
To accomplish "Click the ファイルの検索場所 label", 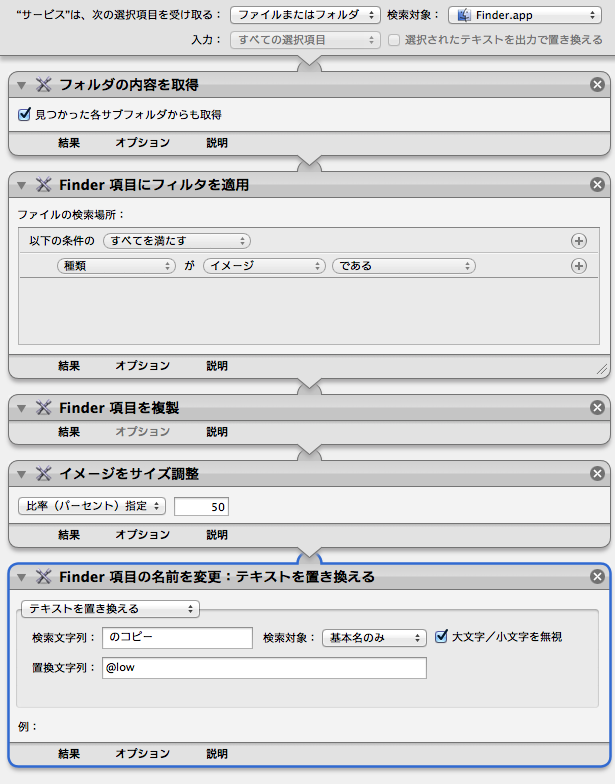I will (70, 215).
